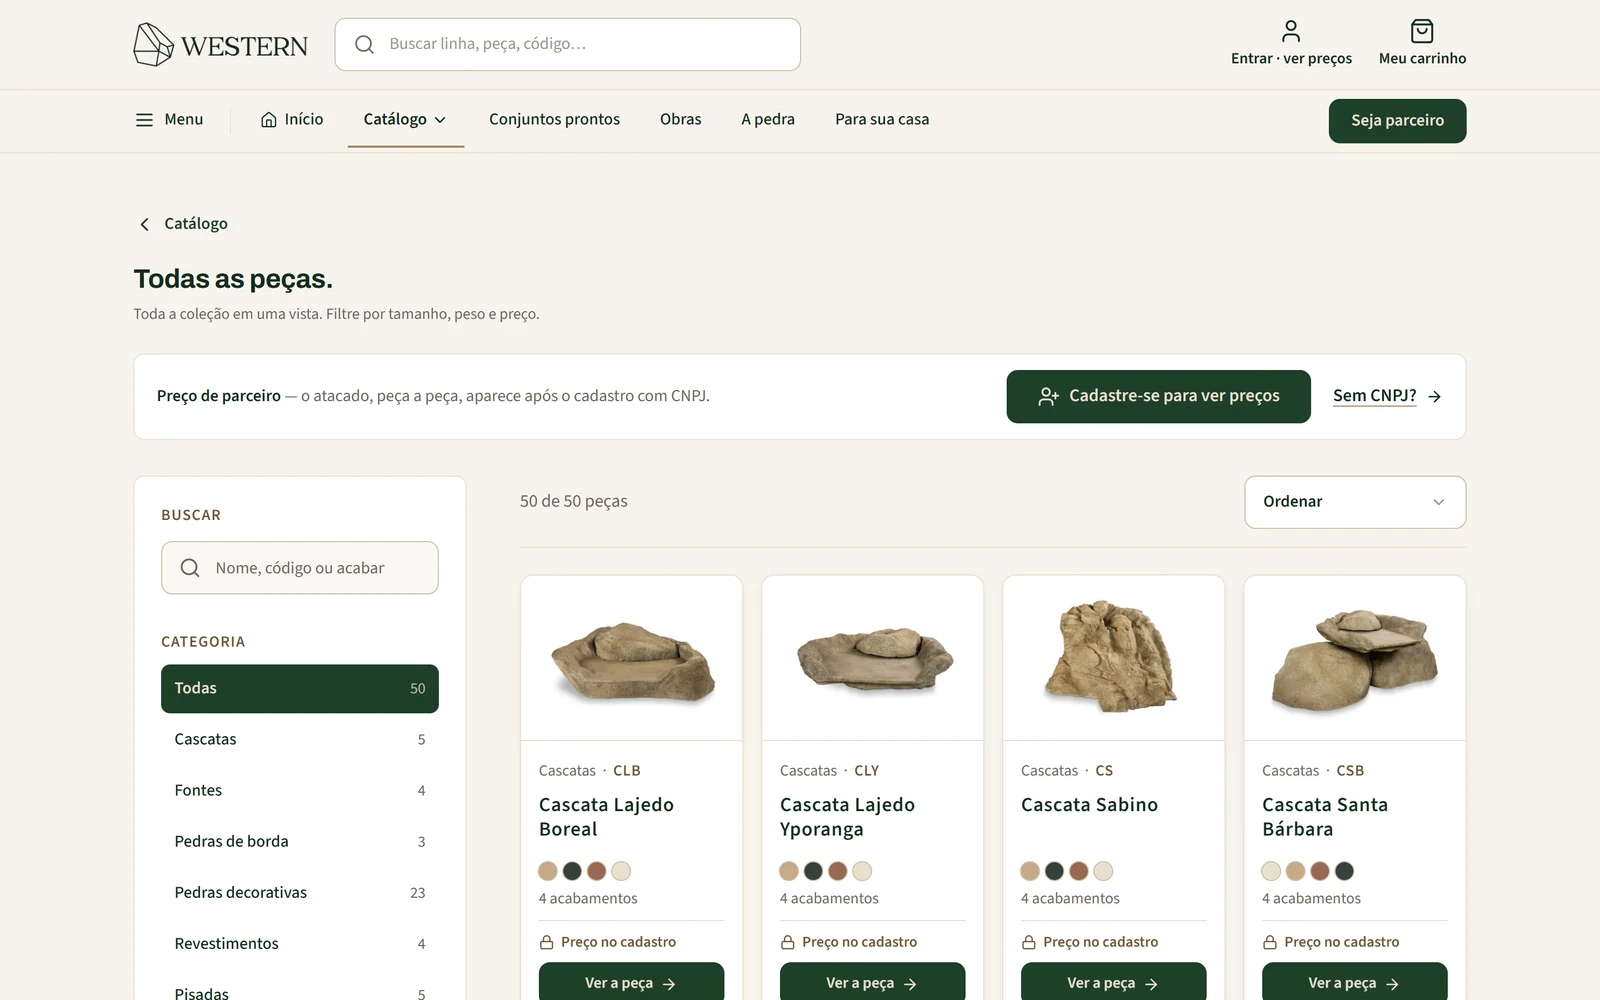Click the Seja parceiro button

click(x=1397, y=121)
